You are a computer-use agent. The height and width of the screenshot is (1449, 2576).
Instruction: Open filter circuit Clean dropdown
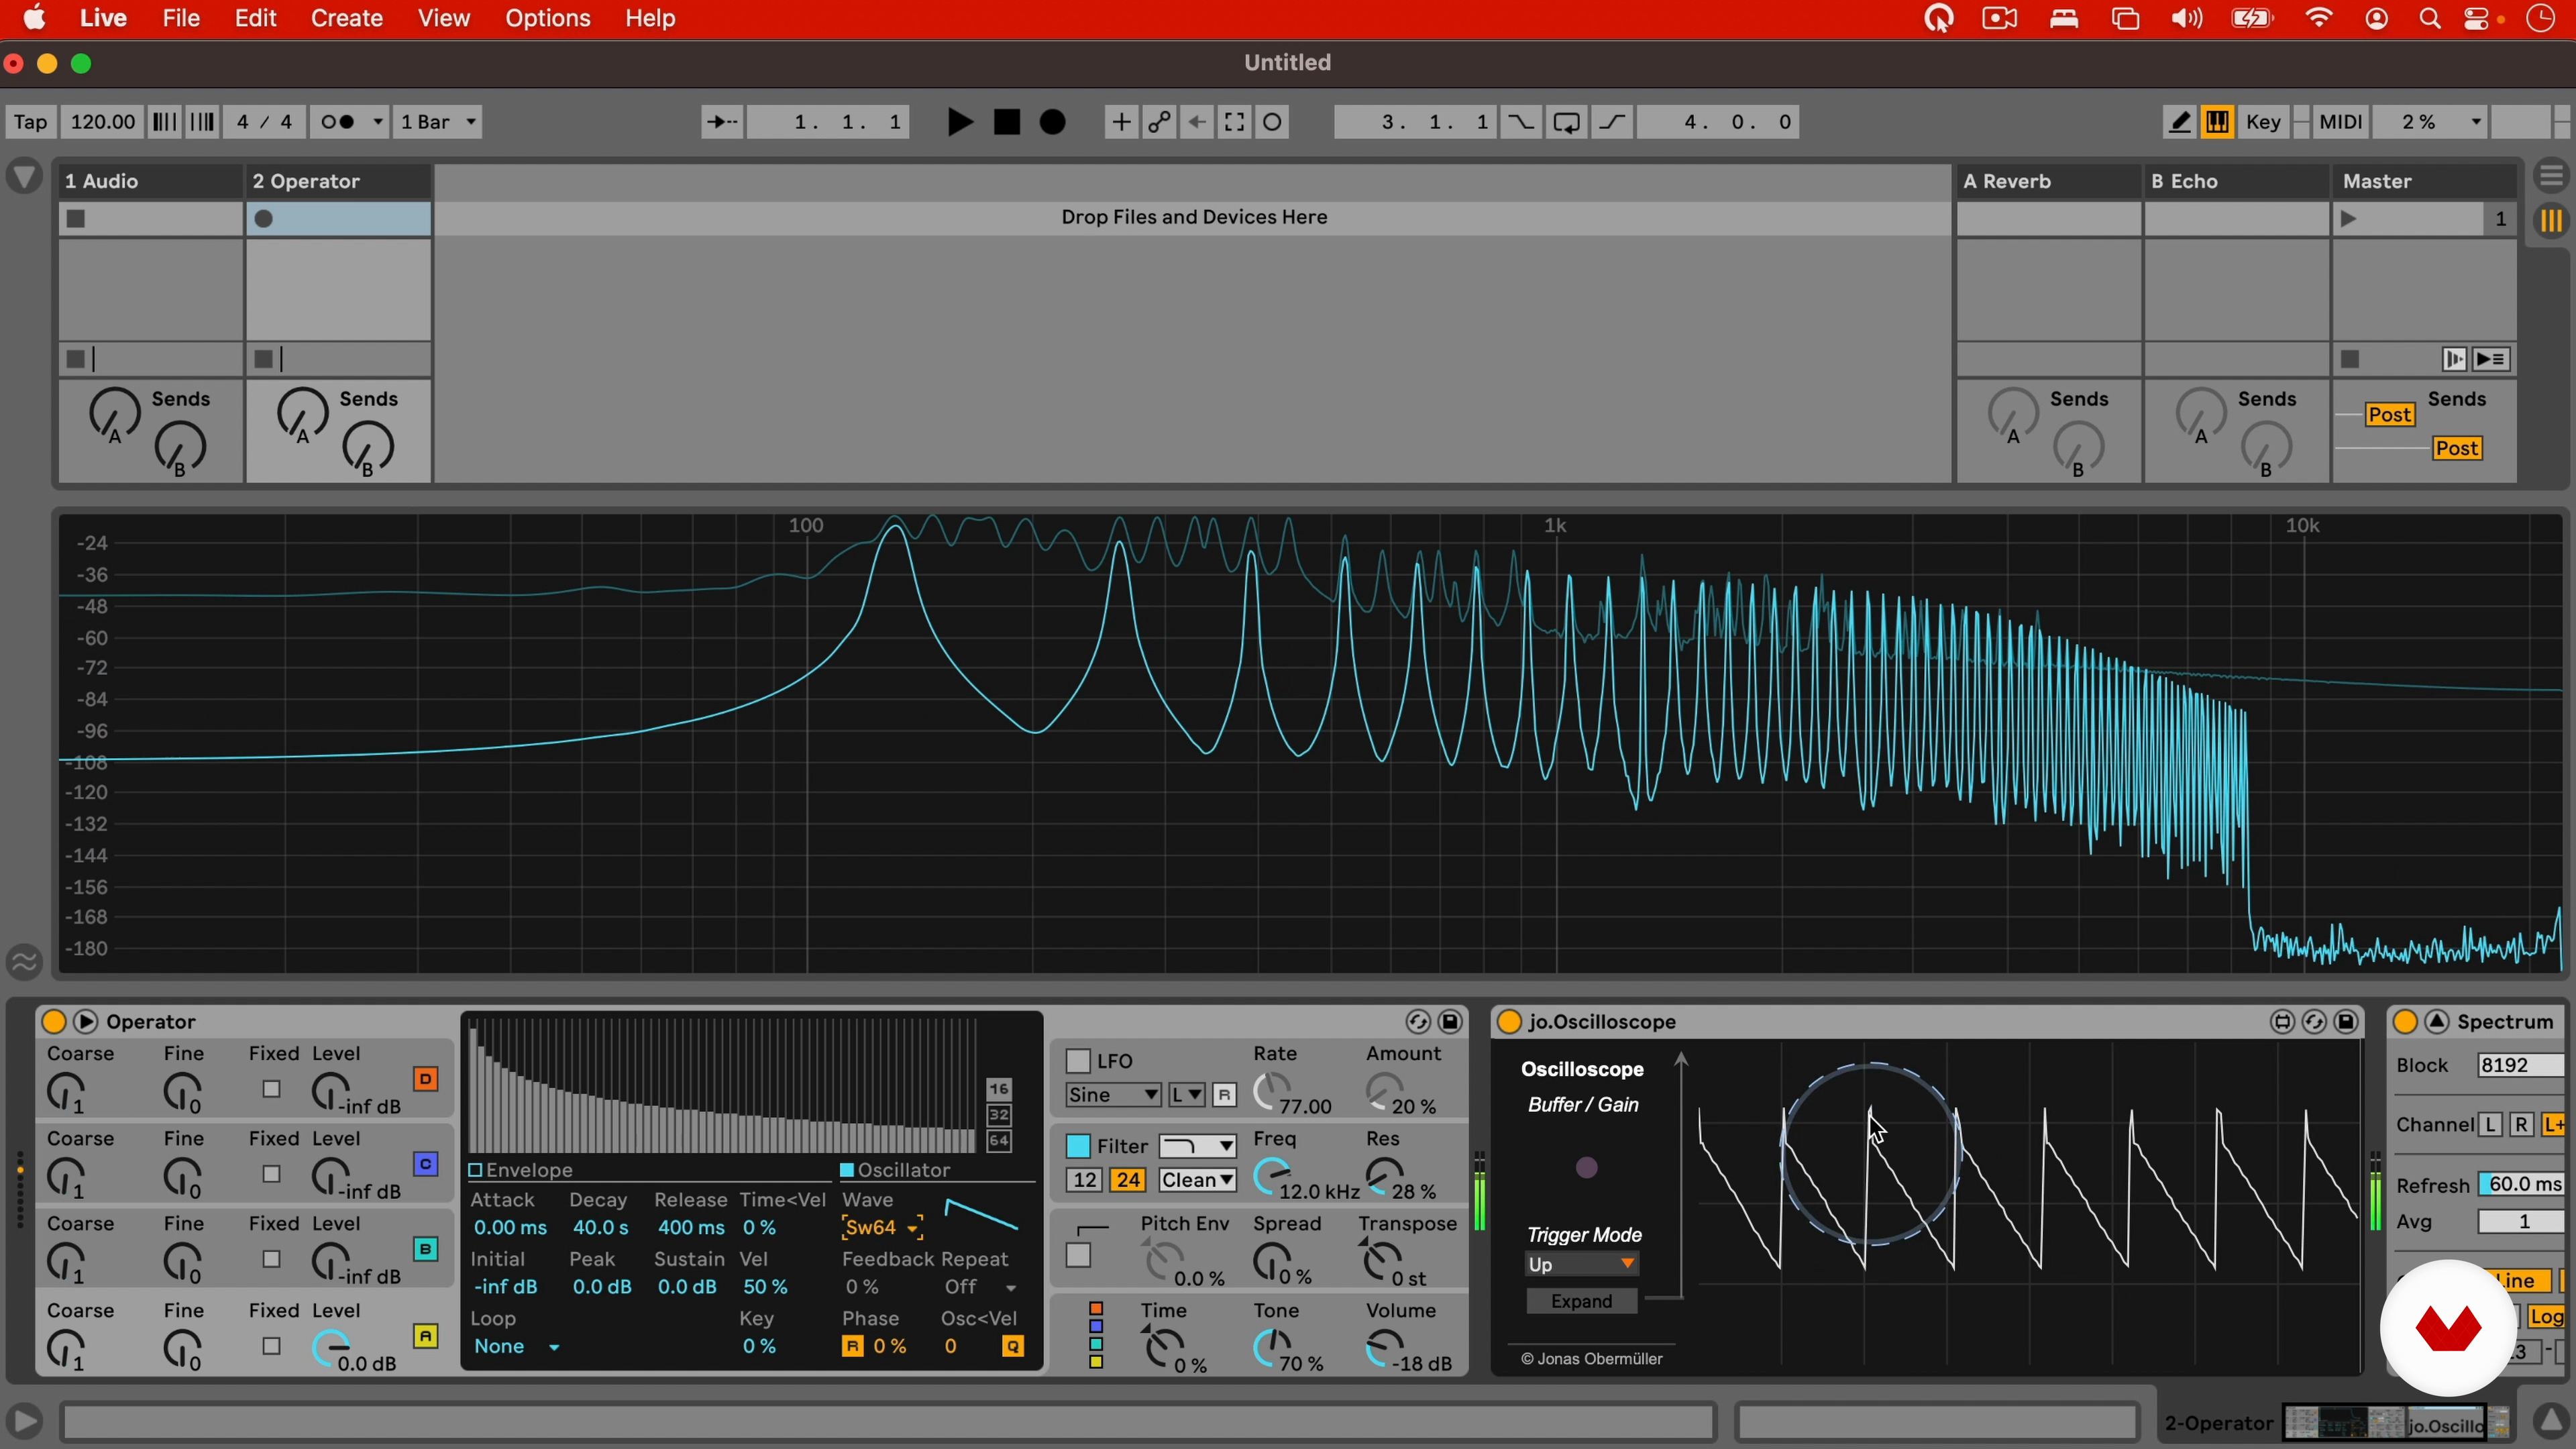pyautogui.click(x=1198, y=1180)
